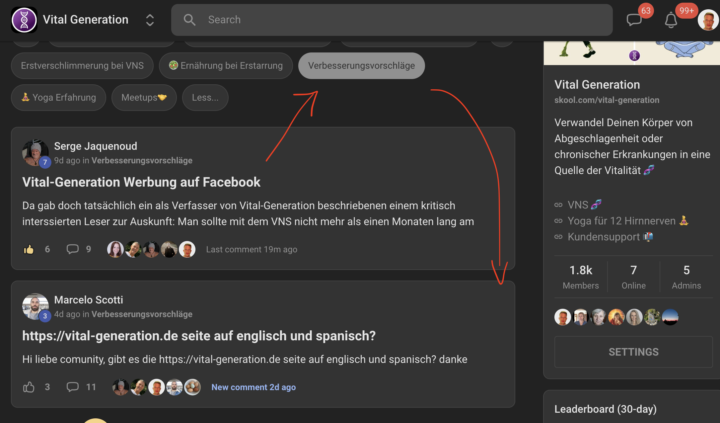Expand the community switcher arrows
Screen dimensions: 720x423
[150, 20]
